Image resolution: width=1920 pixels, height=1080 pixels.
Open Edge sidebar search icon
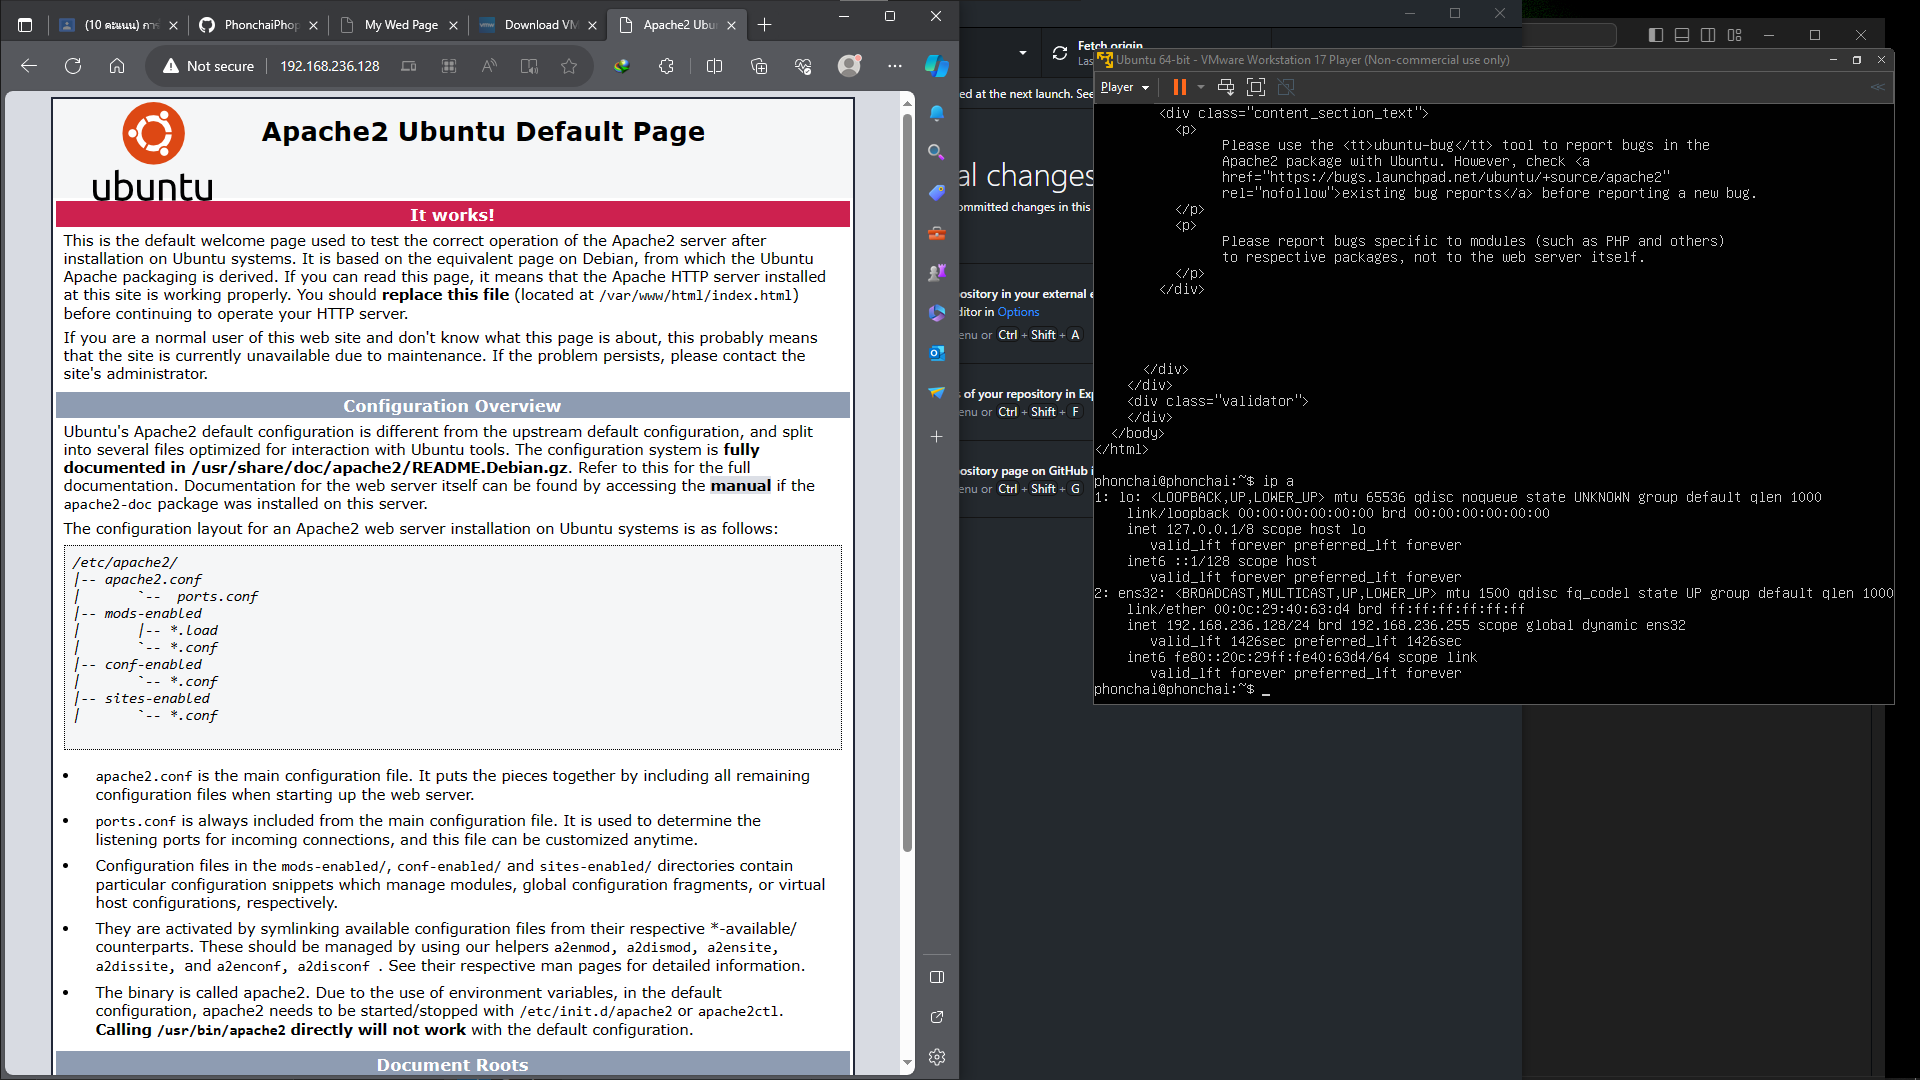click(x=936, y=152)
